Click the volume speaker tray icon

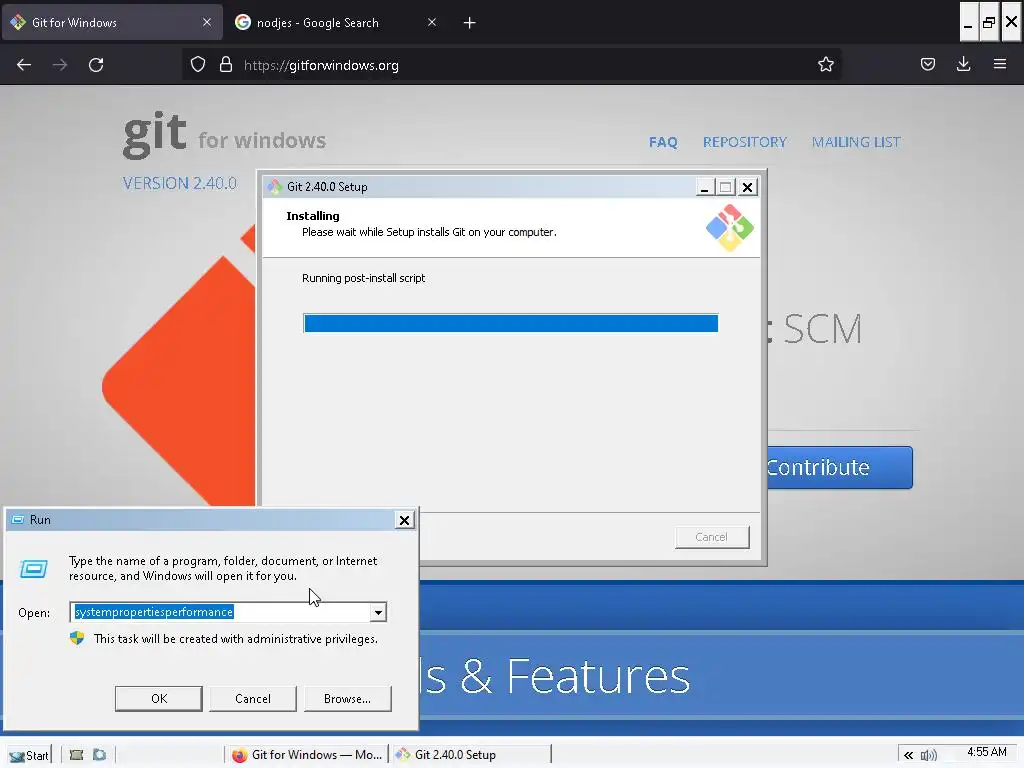click(928, 756)
